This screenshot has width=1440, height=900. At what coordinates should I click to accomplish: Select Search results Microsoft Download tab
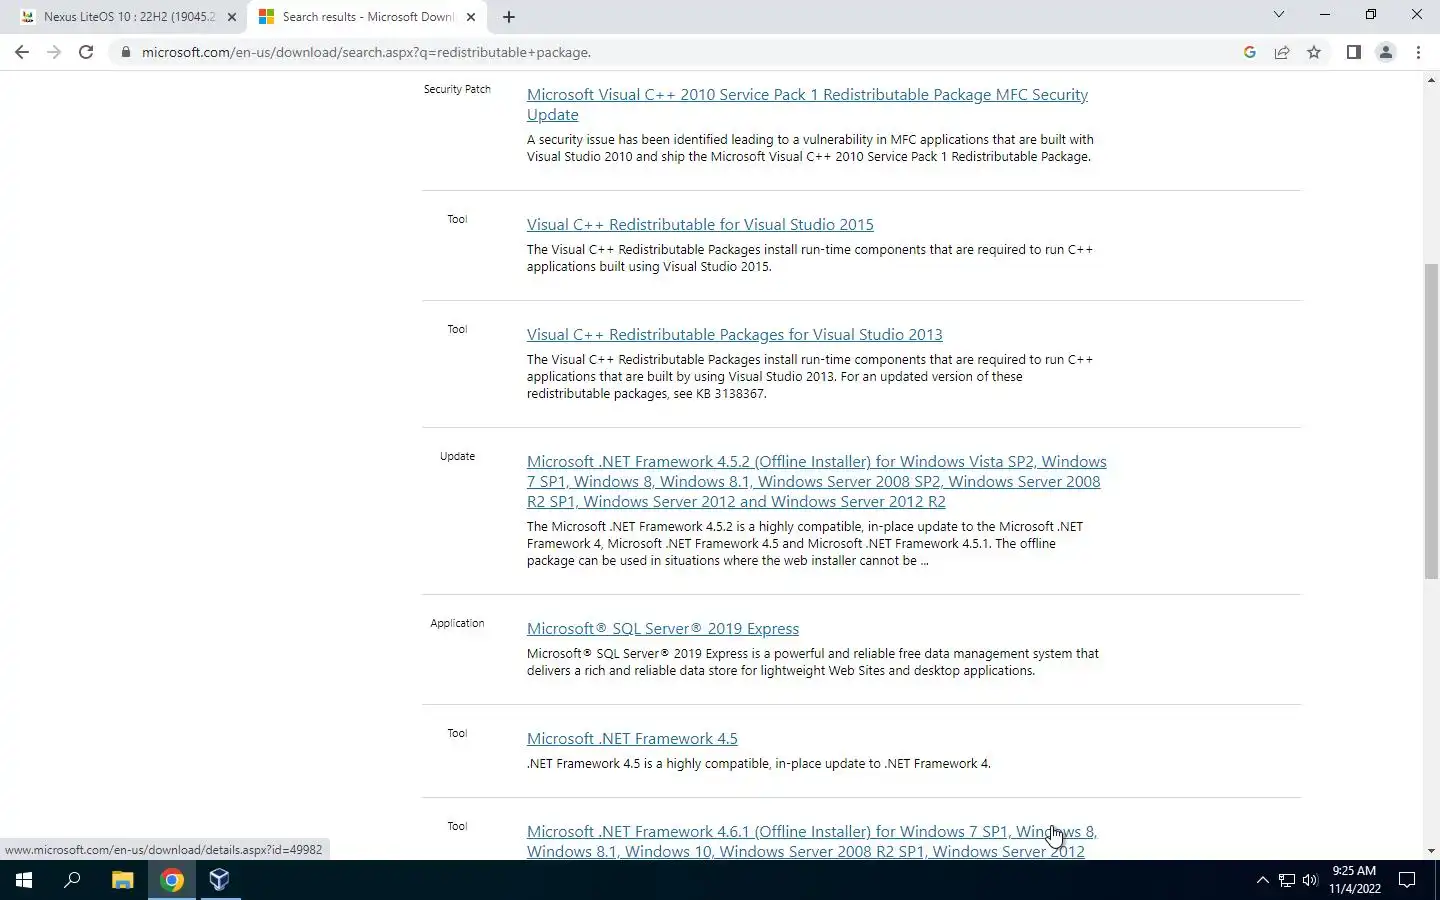pyautogui.click(x=366, y=17)
